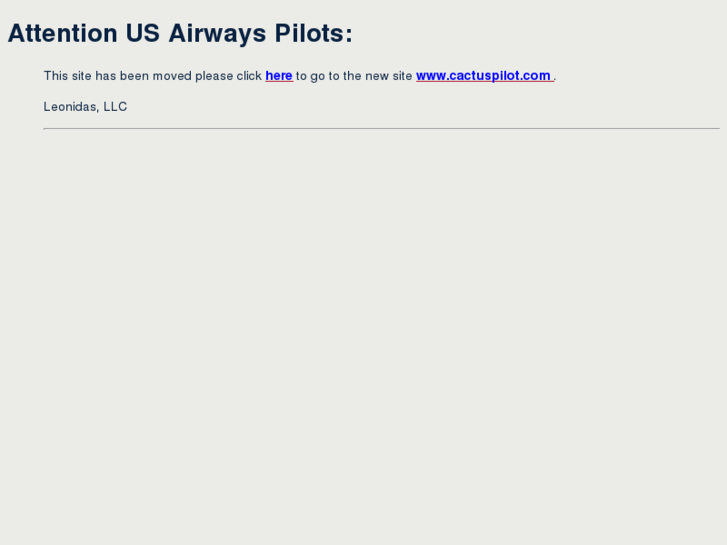Open the www.cactuspilot.com link

point(483,76)
